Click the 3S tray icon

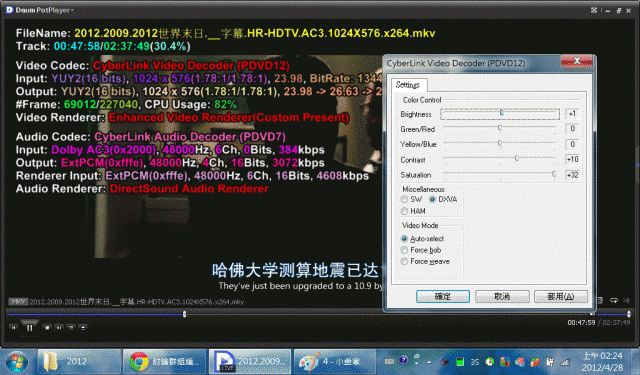click(475, 362)
